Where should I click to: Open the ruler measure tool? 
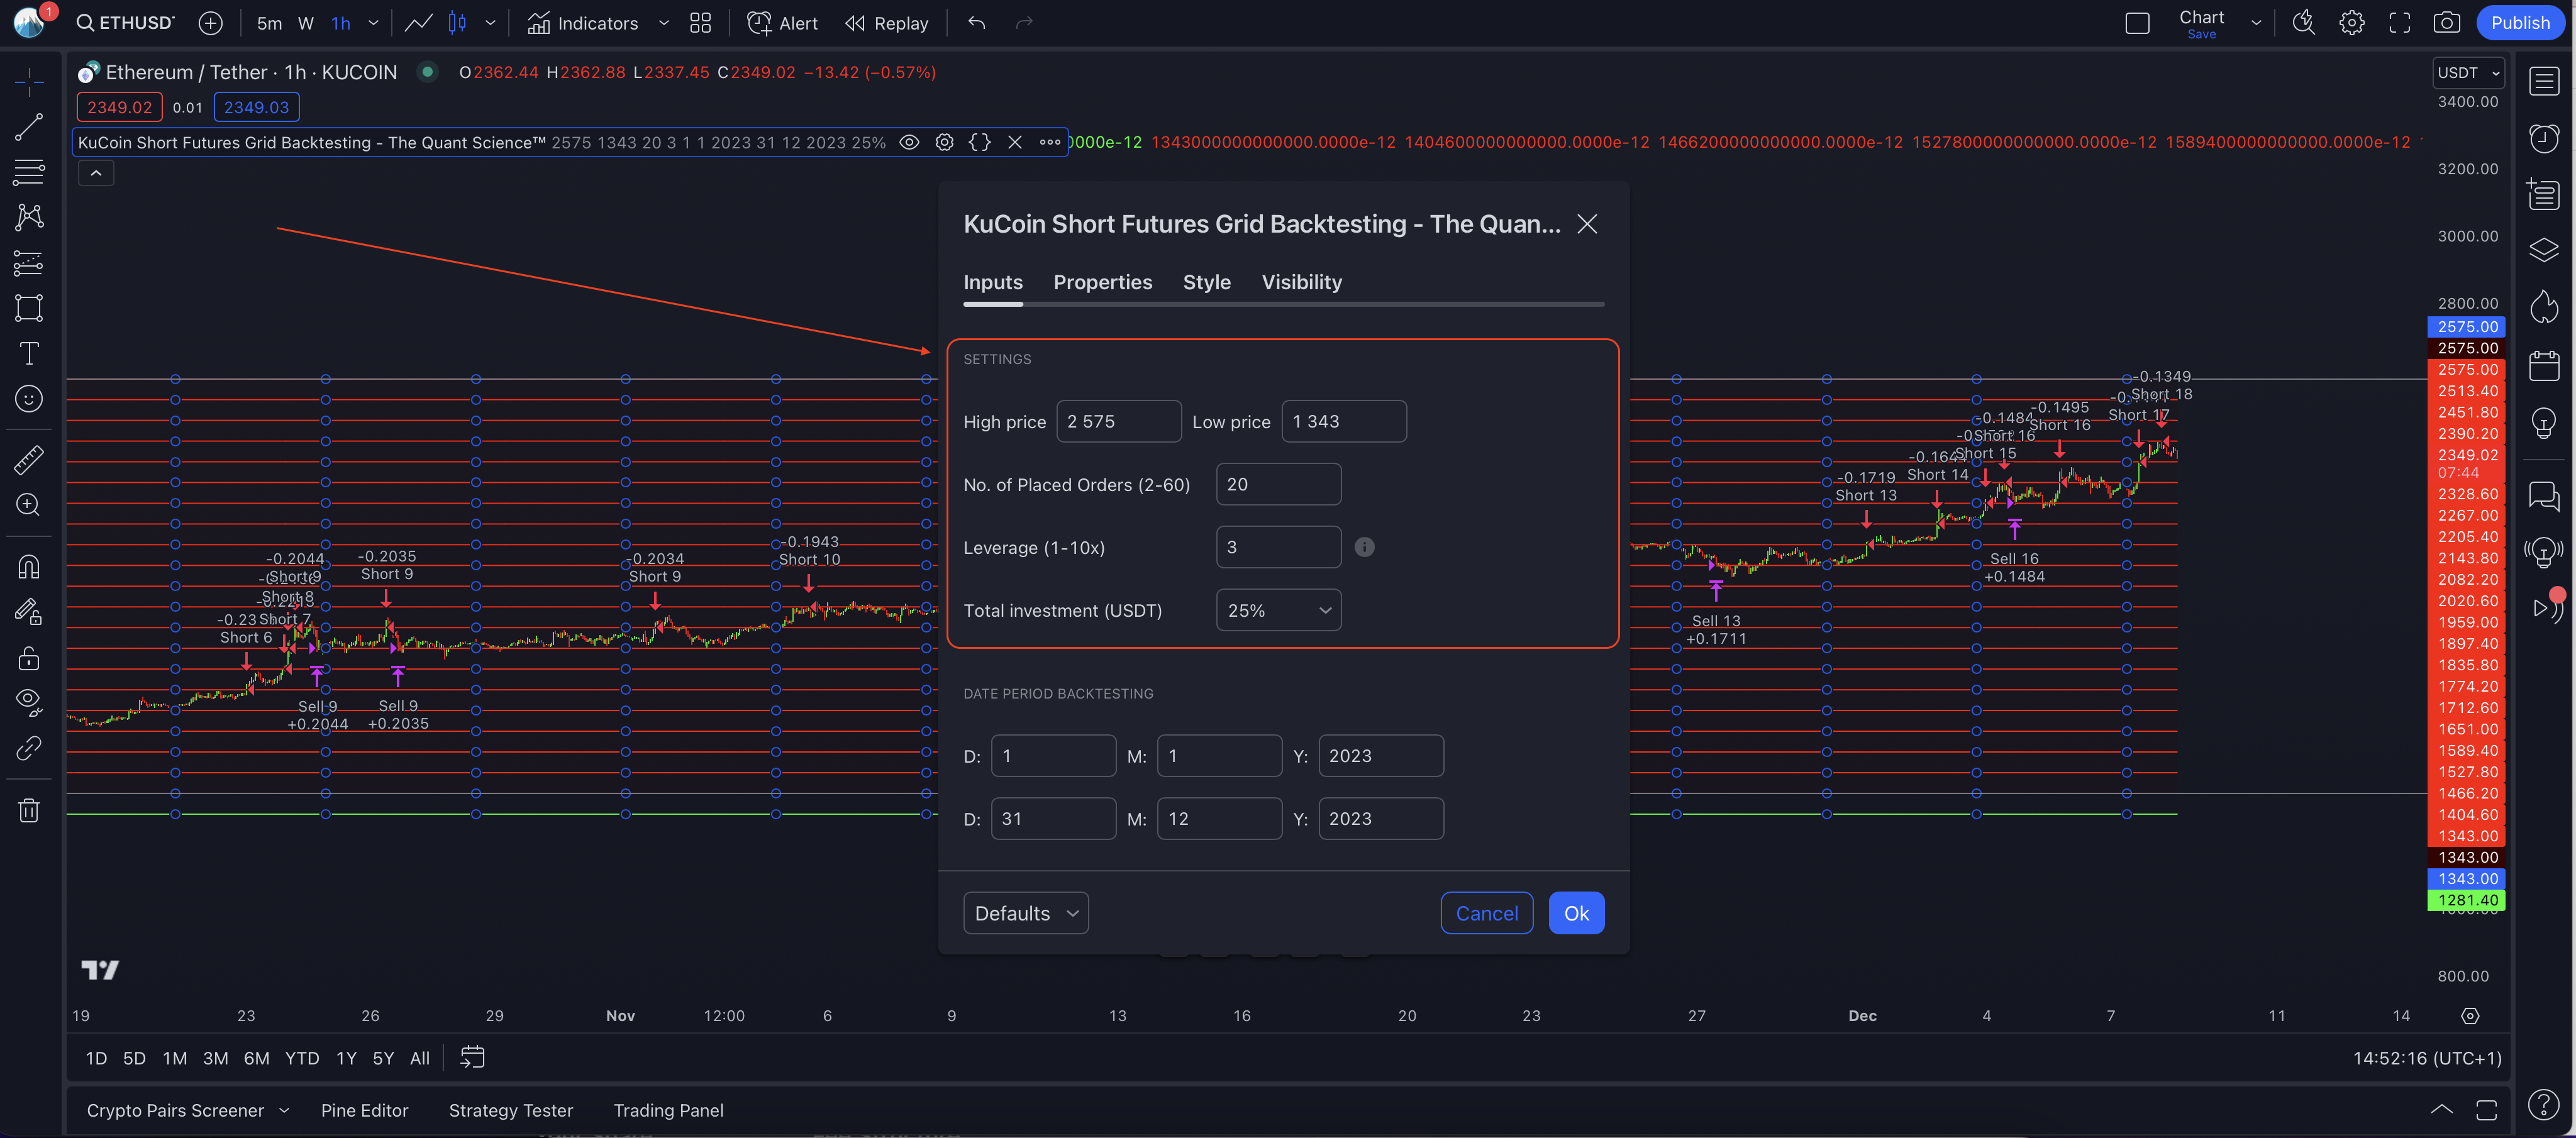pyautogui.click(x=29, y=459)
